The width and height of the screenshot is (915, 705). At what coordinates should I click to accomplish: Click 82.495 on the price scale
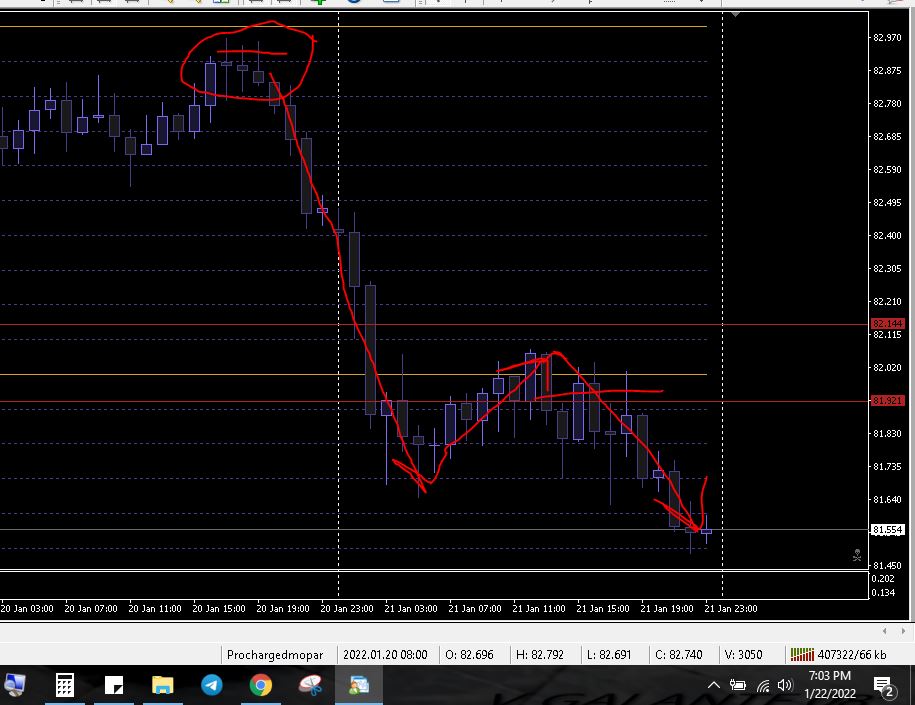tap(887, 203)
